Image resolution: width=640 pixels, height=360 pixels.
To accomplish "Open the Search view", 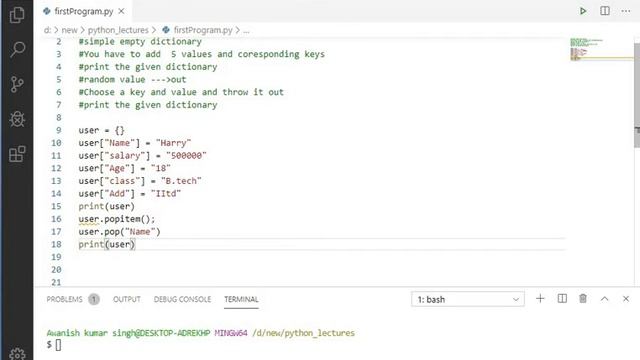I will [x=17, y=49].
